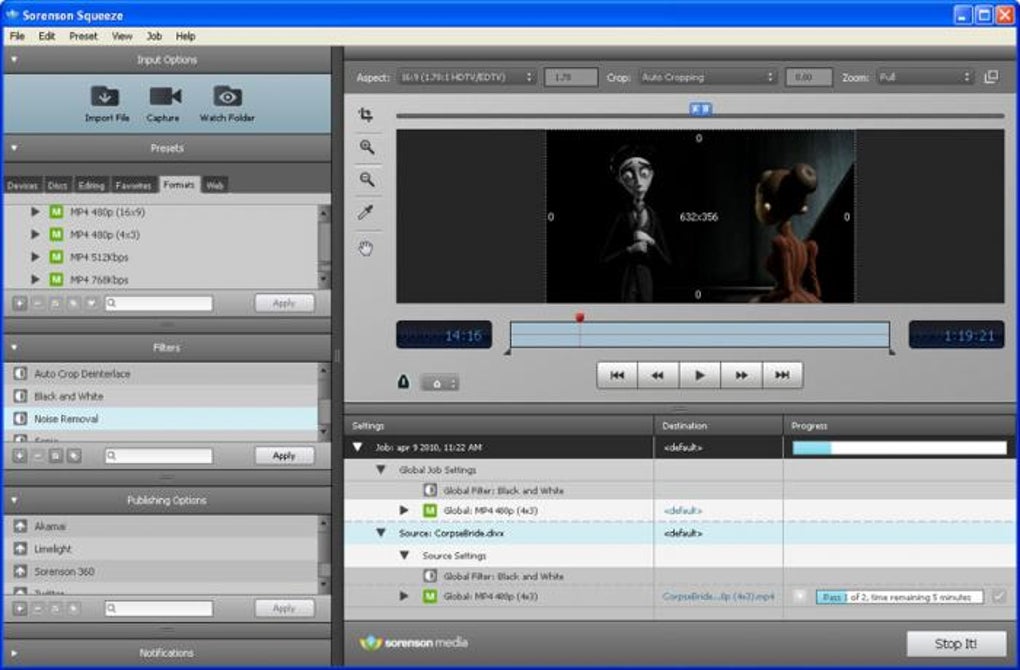Screen dimensions: 1020x670
Task: Open the Job menu
Action: tap(154, 36)
